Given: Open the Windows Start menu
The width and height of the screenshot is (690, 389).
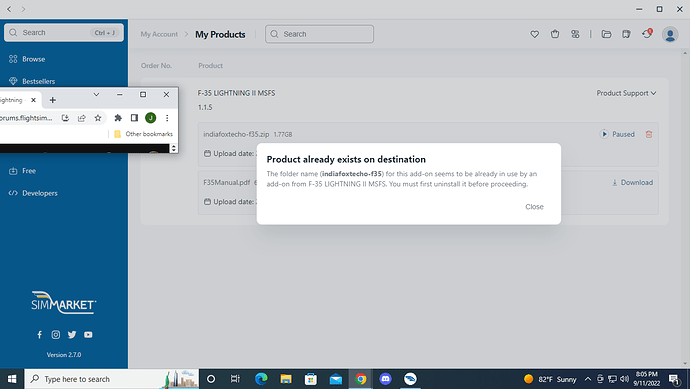Looking at the screenshot, I should pyautogui.click(x=12, y=379).
